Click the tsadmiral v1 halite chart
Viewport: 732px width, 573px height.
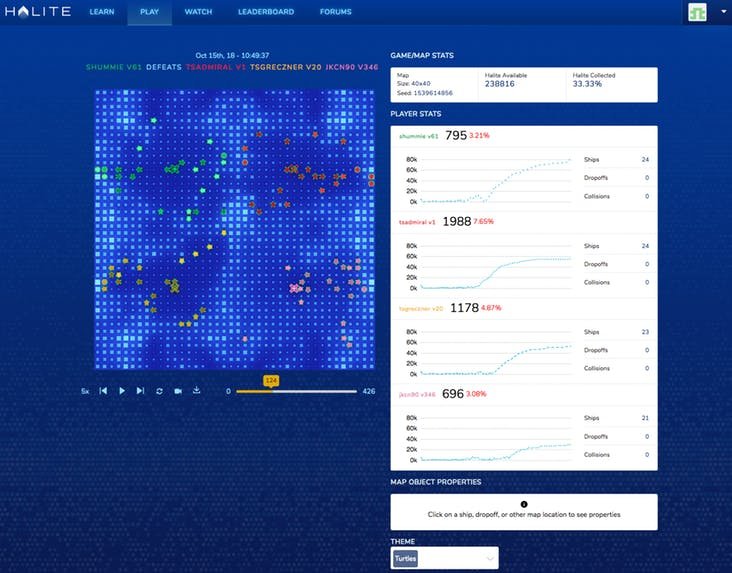pos(489,267)
